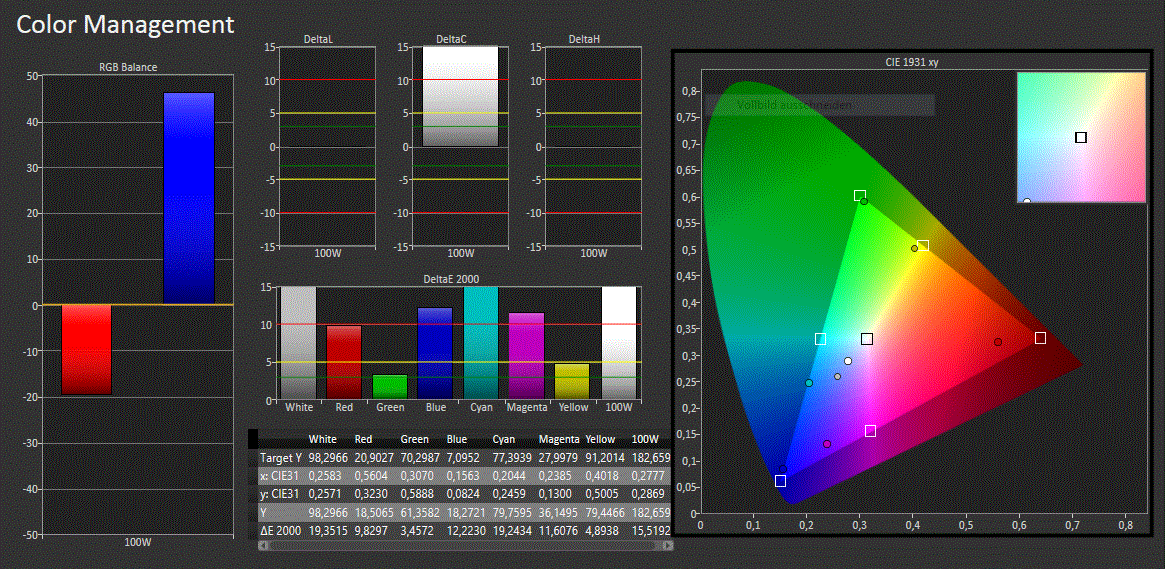Click cell value 3,4572 in the table
1165x569 pixels.
(x=419, y=530)
